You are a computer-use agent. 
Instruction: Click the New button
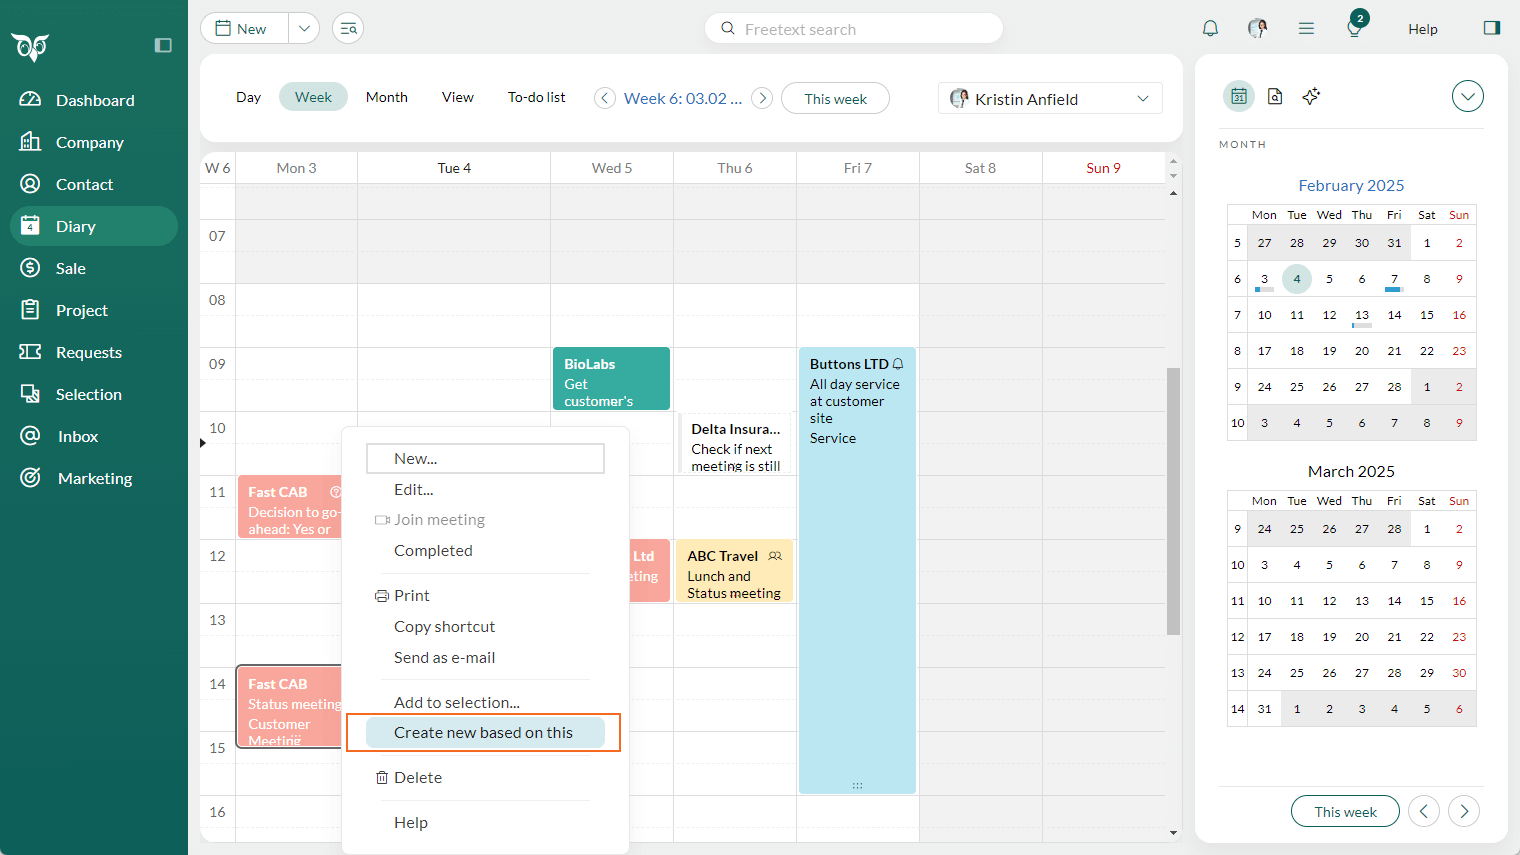[x=245, y=28]
